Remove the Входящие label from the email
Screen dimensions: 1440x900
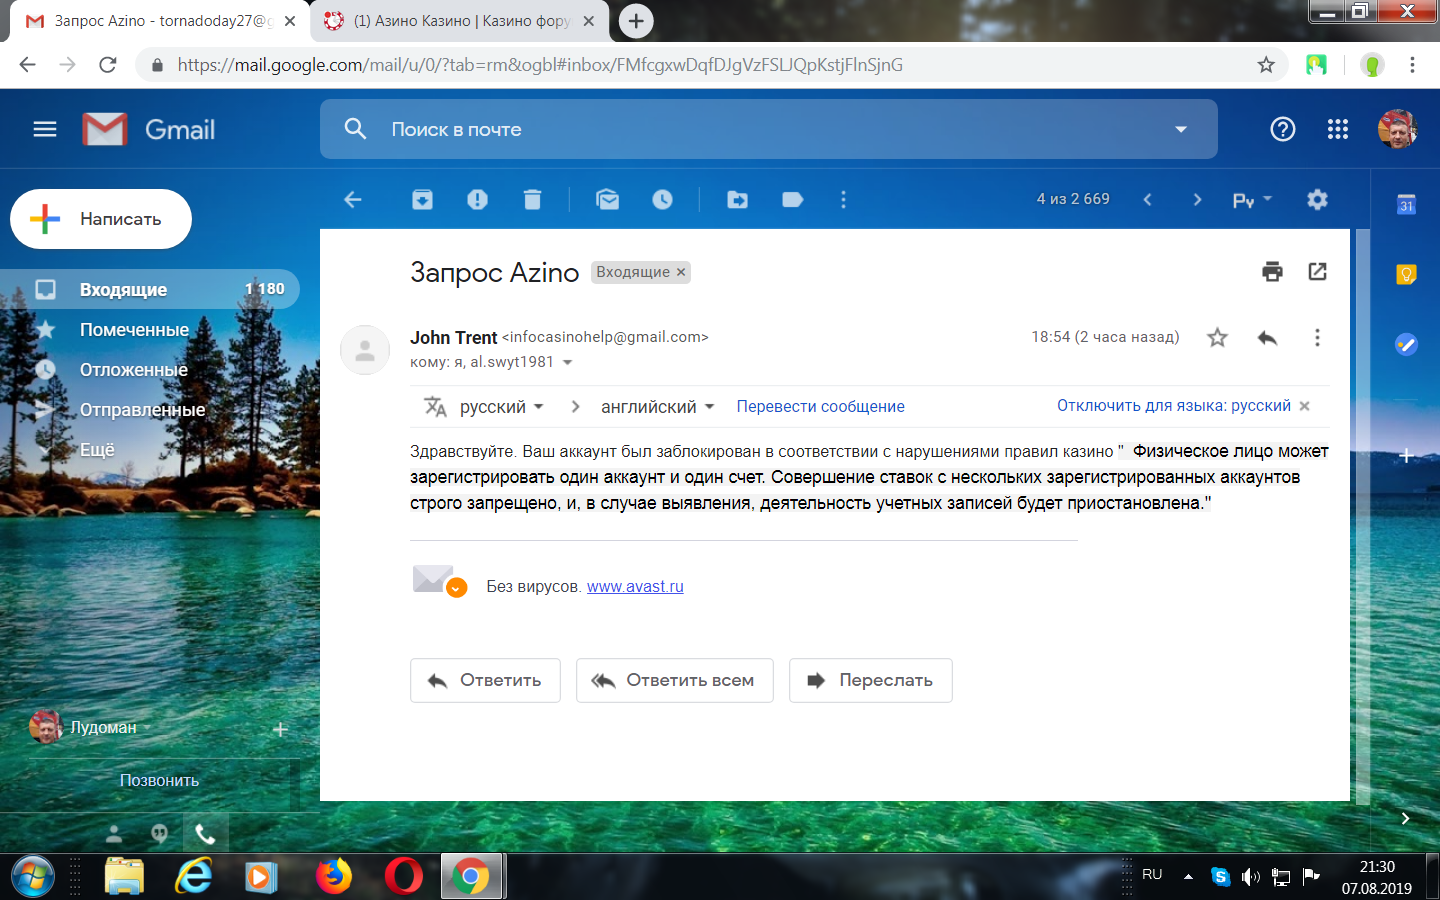coord(681,272)
